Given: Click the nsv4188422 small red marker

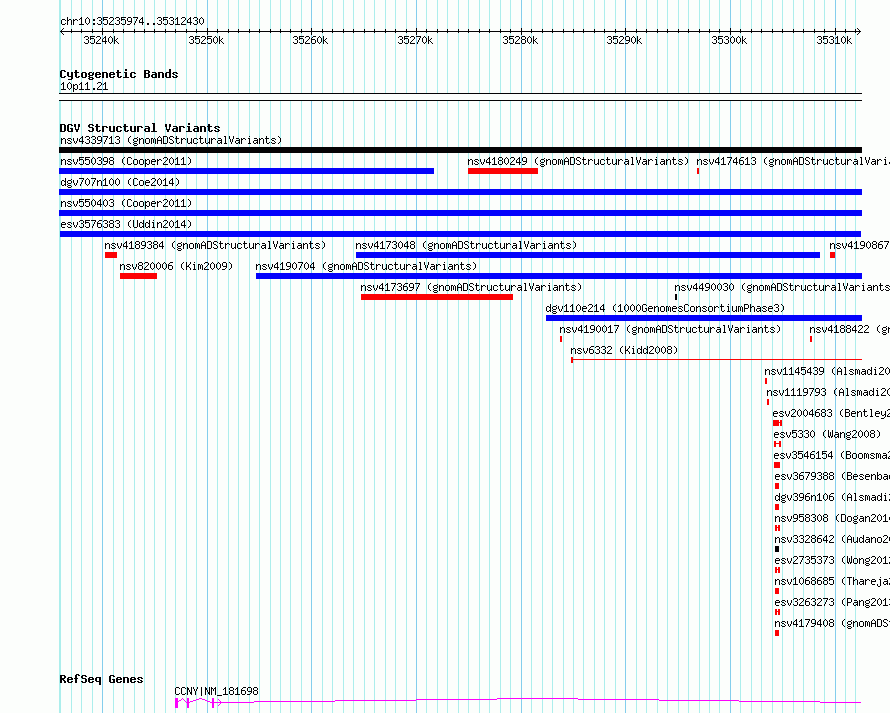Looking at the screenshot, I should pos(811,339).
